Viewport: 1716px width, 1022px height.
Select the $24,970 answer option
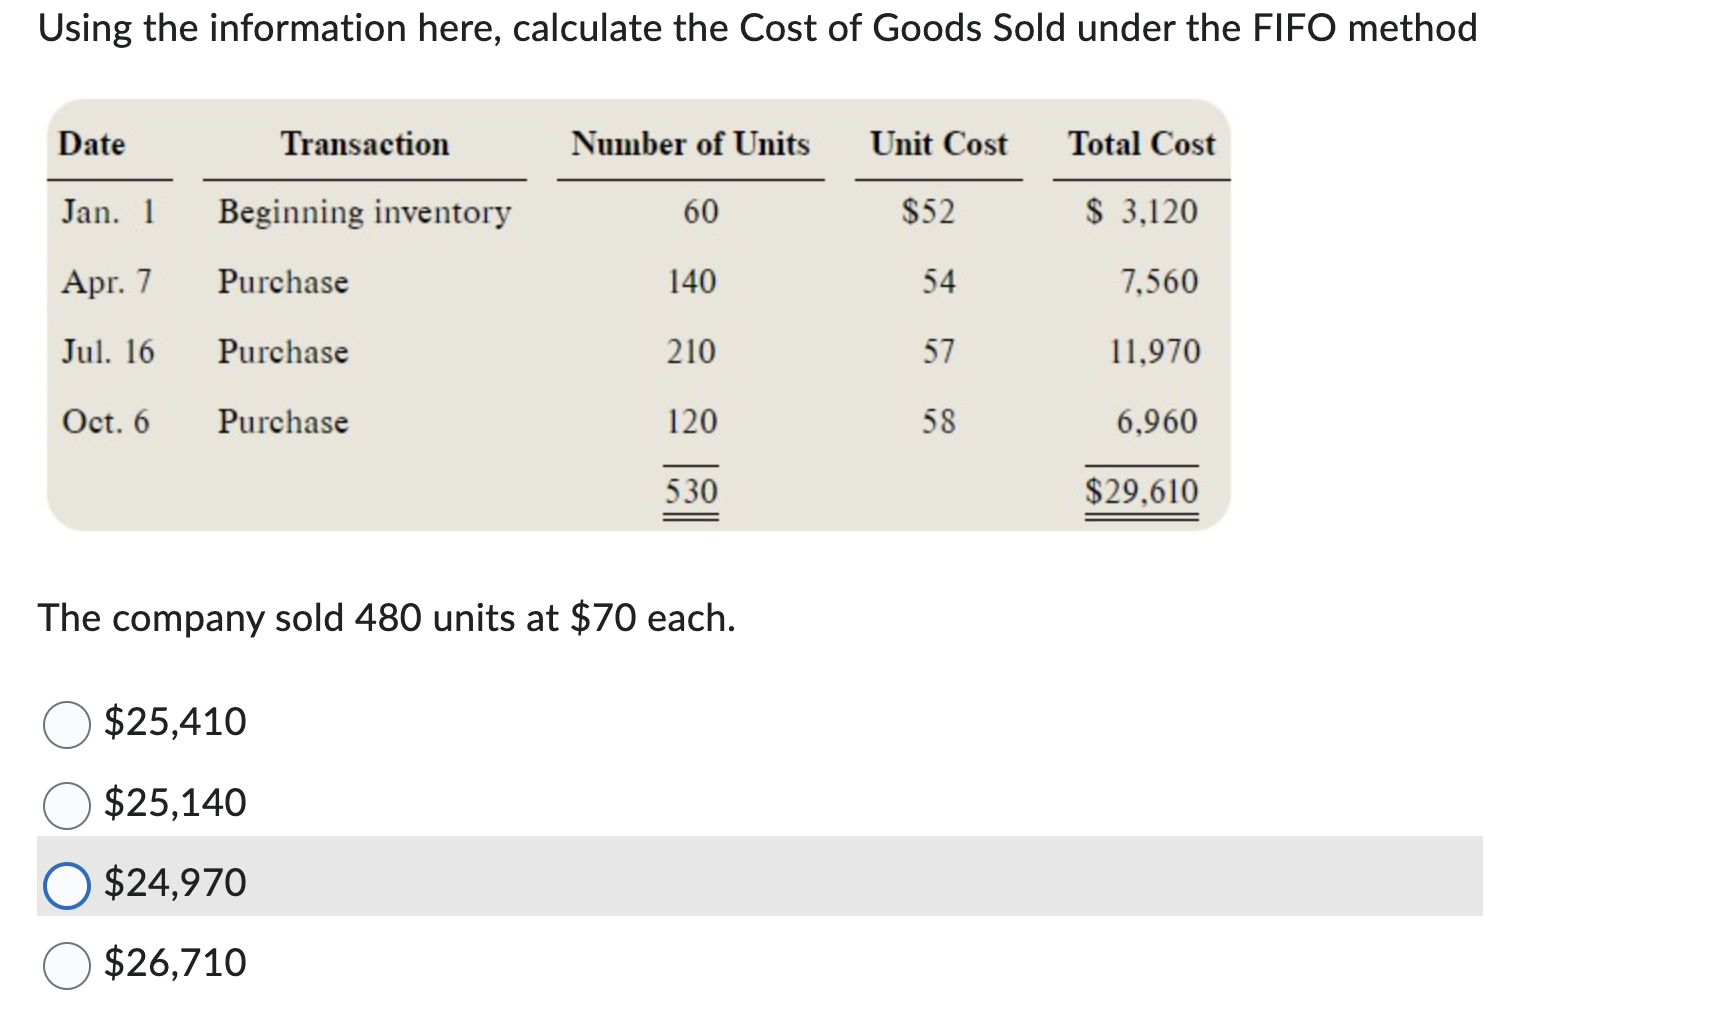[65, 882]
